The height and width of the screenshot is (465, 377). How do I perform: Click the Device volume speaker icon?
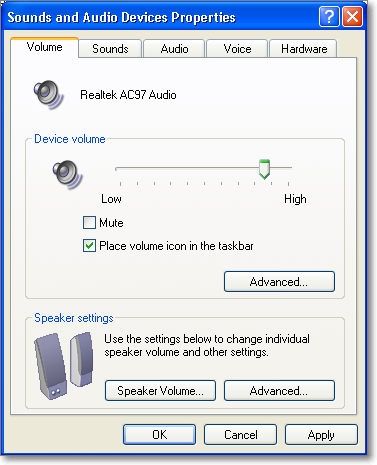67,175
